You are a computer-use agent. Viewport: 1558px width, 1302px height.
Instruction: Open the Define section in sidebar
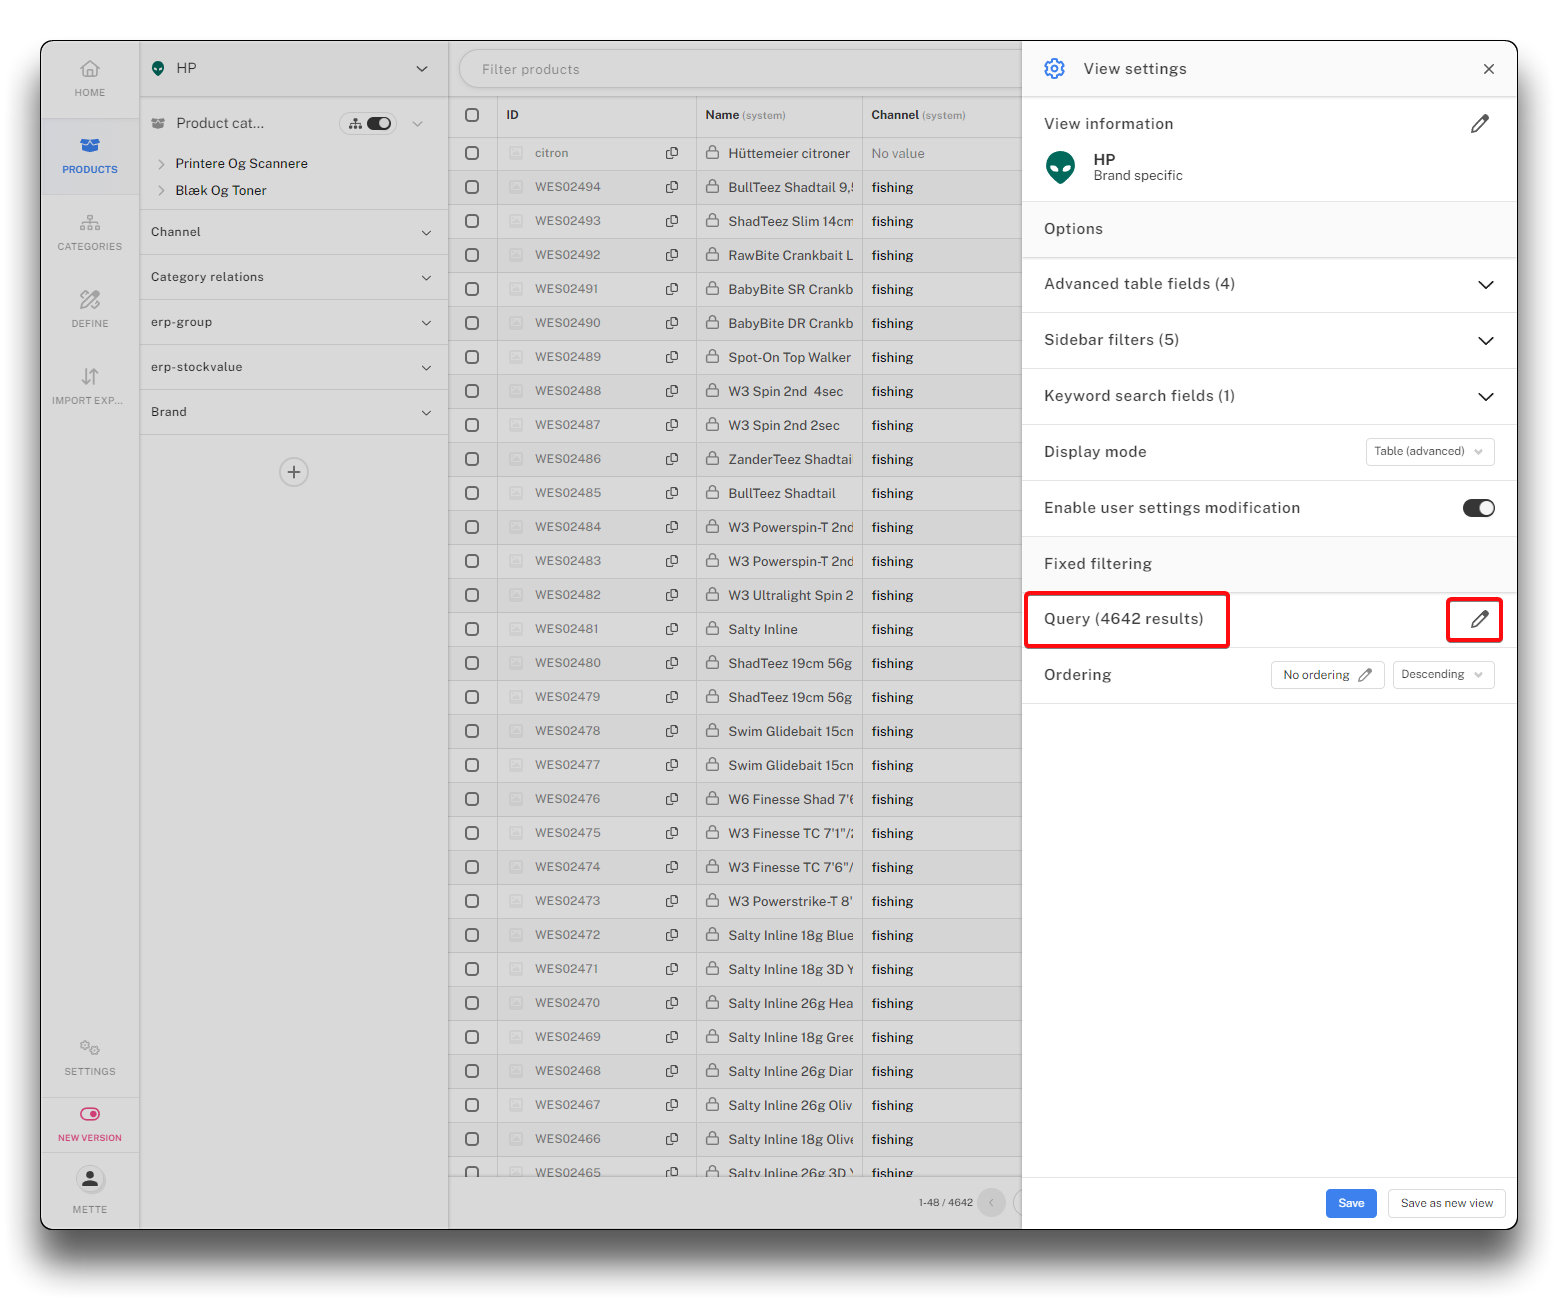click(90, 308)
